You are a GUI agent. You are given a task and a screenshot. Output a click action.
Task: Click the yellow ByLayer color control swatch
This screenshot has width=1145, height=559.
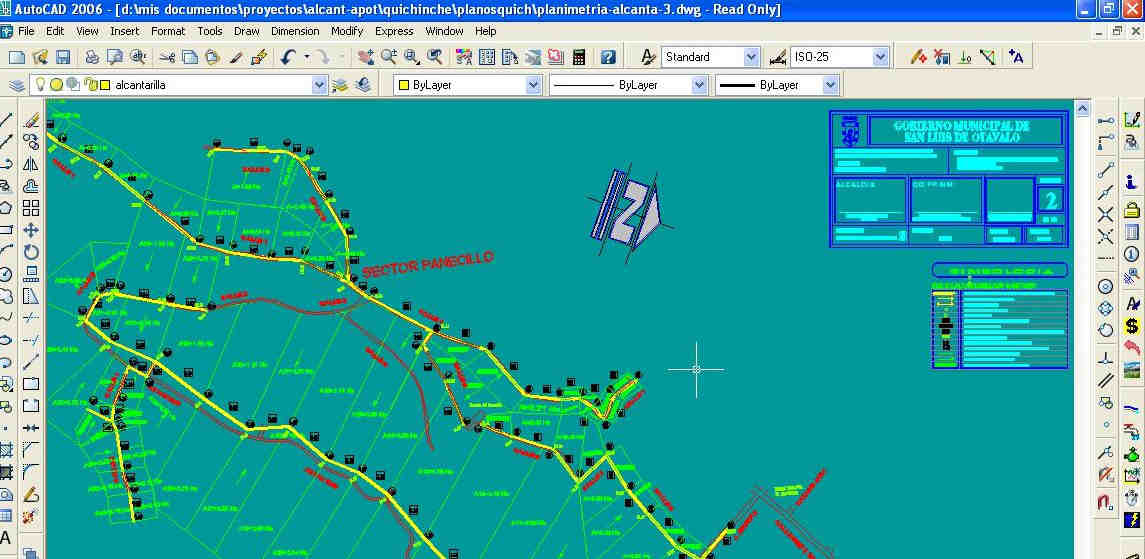pos(404,85)
